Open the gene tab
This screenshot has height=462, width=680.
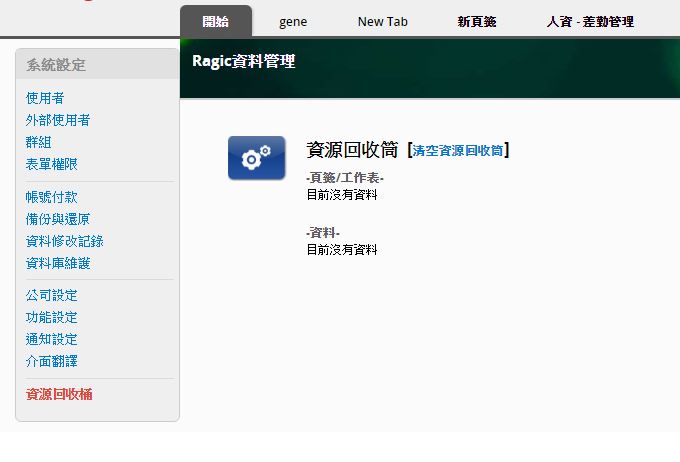293,22
